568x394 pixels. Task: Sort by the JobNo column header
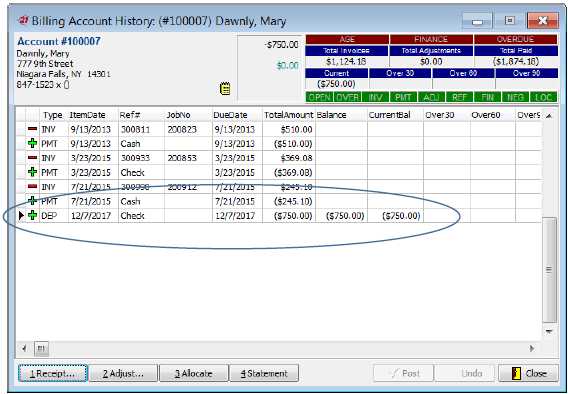coord(188,115)
